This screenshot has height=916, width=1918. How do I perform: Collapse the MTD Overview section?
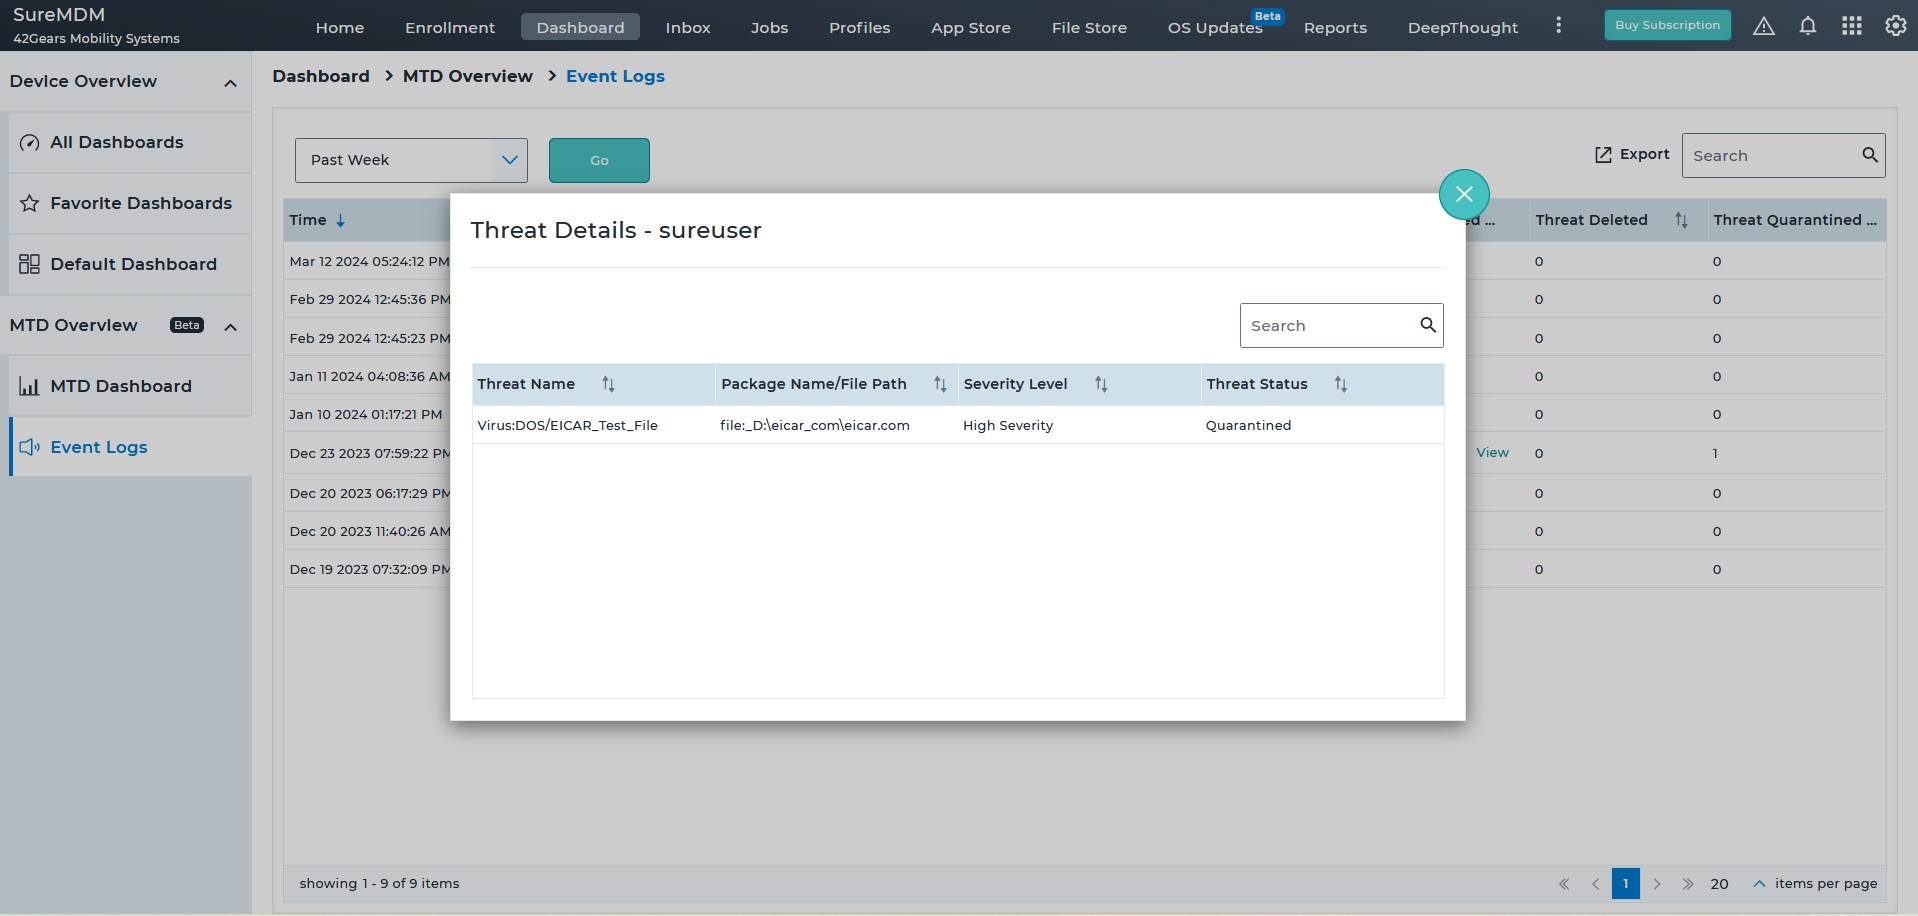click(x=230, y=327)
